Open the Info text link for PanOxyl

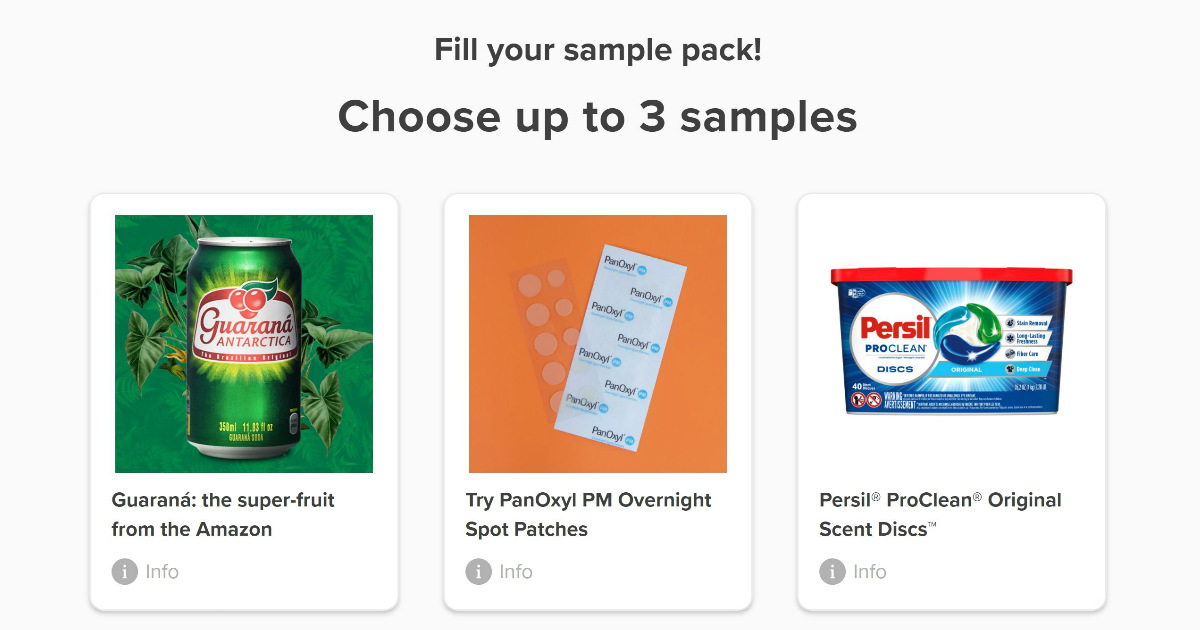click(516, 572)
